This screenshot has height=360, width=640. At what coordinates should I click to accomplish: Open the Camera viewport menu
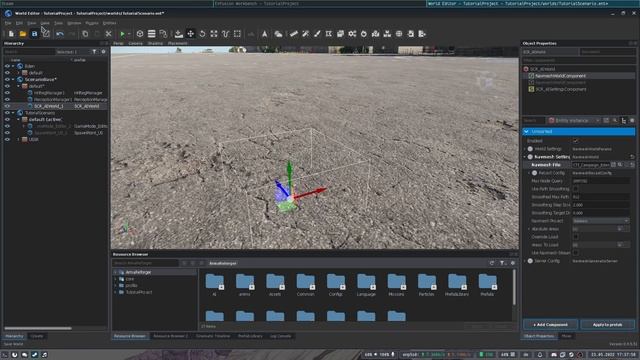(136, 43)
